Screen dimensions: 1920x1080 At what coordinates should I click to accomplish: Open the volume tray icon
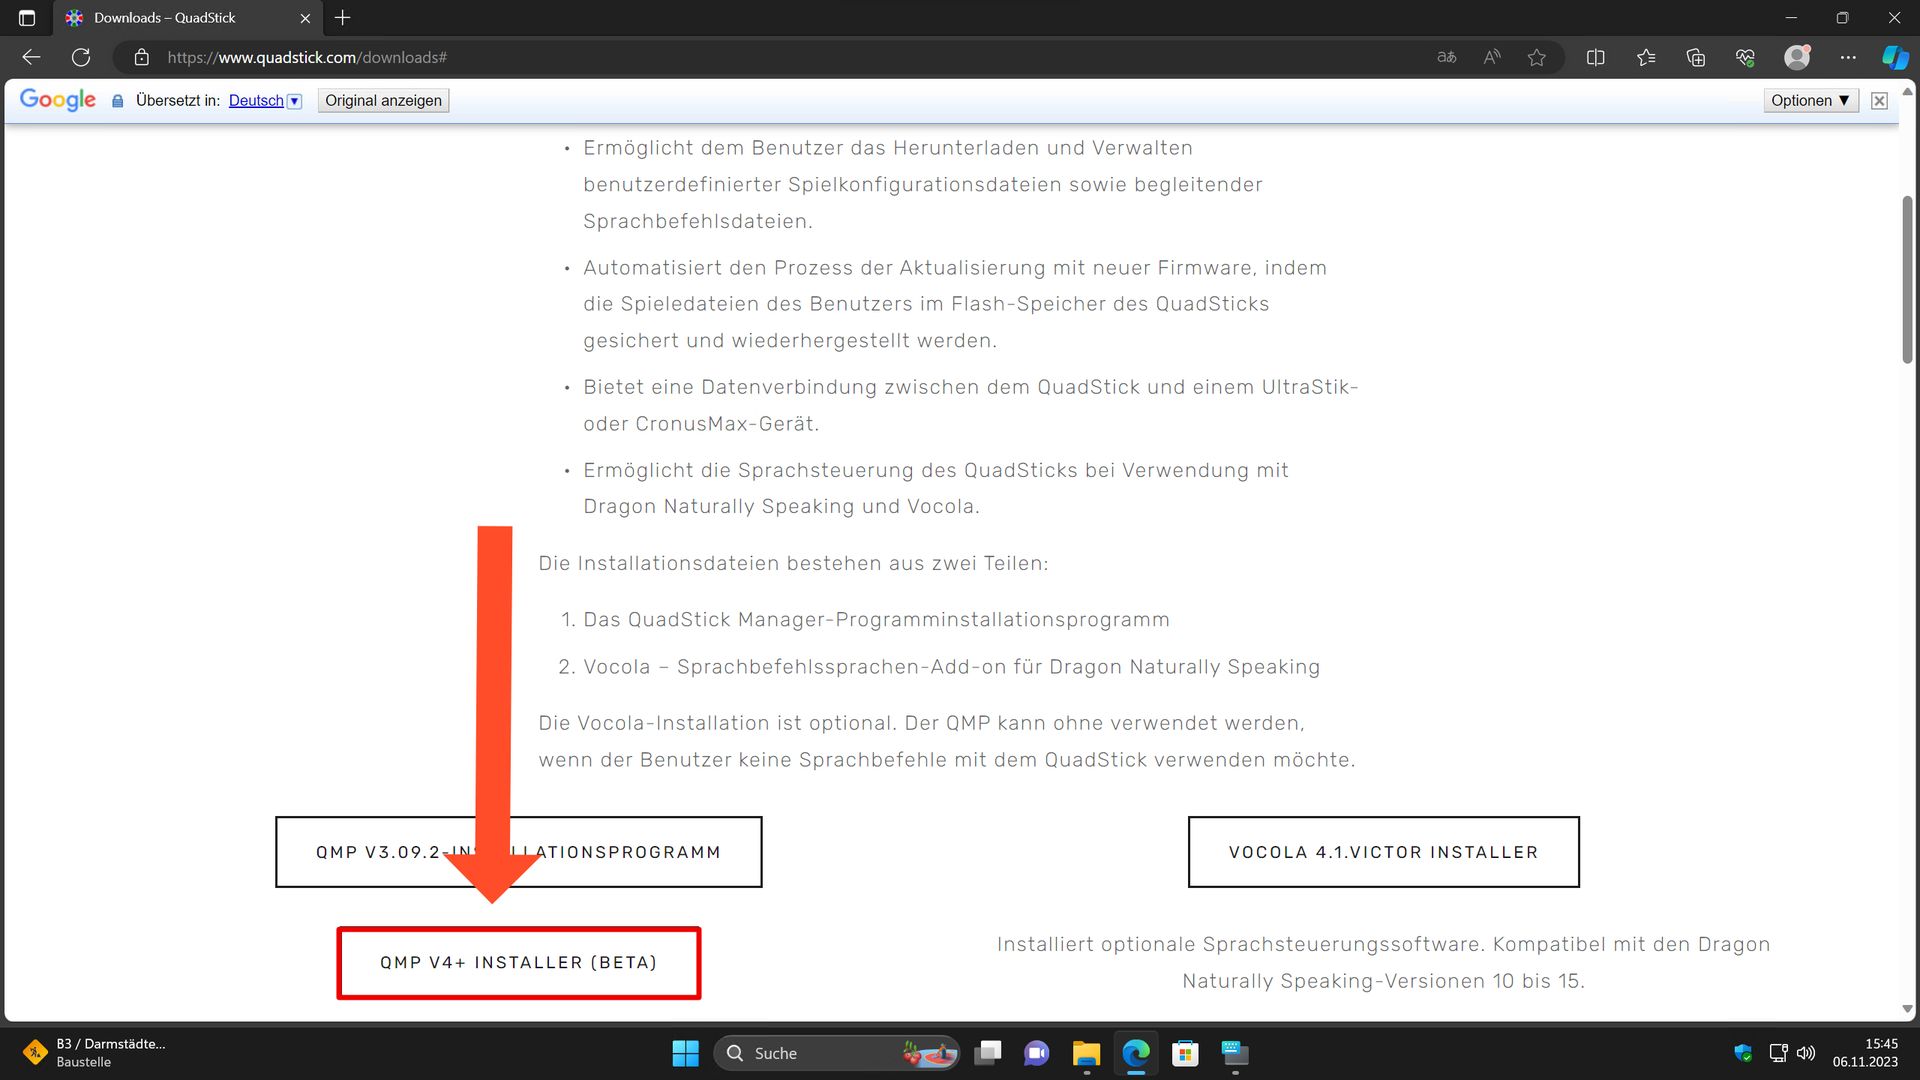(1806, 1053)
